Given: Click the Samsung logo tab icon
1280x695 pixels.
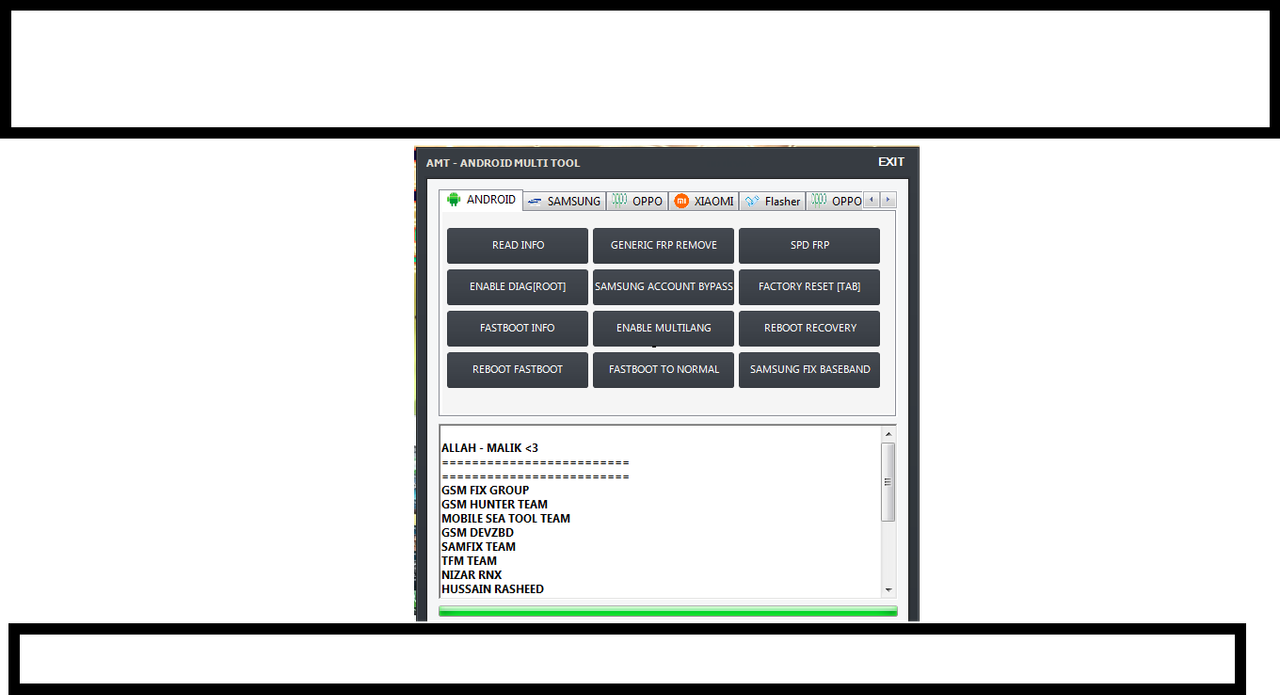Looking at the screenshot, I should (x=535, y=201).
